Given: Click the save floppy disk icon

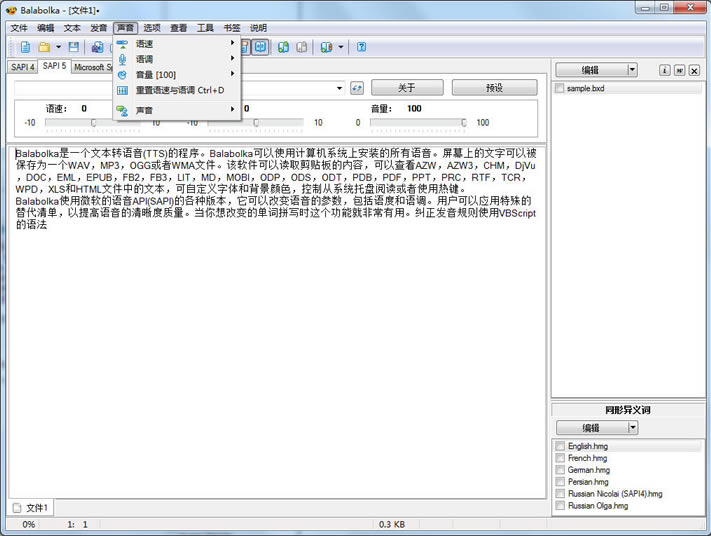Looking at the screenshot, I should pyautogui.click(x=74, y=47).
